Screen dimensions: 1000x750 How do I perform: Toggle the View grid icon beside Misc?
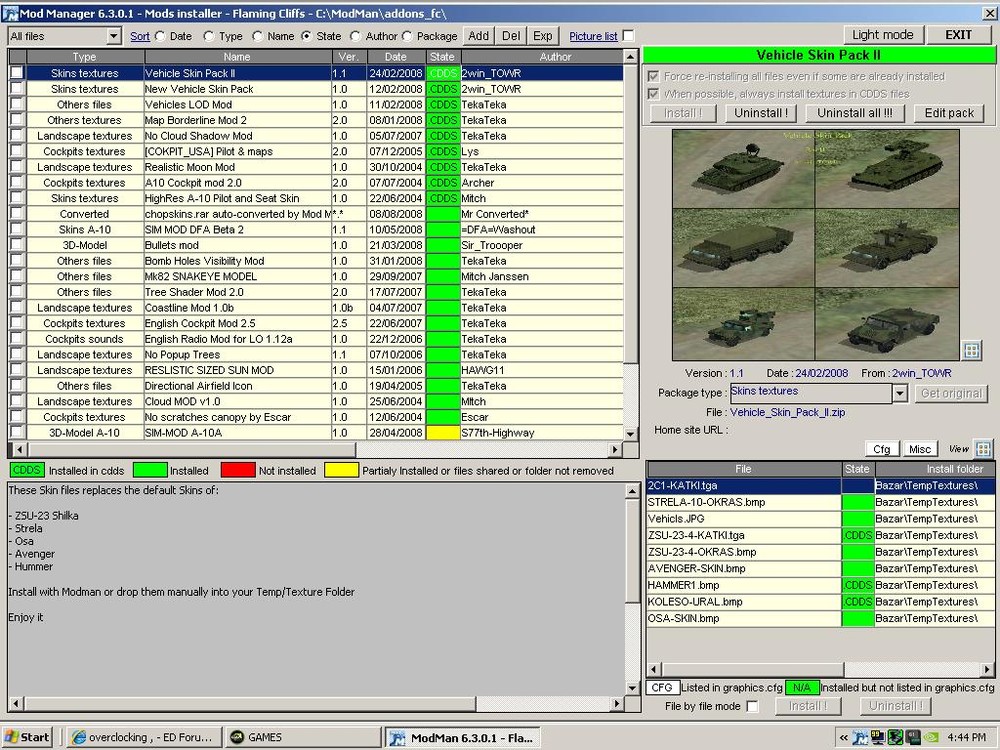[983, 449]
